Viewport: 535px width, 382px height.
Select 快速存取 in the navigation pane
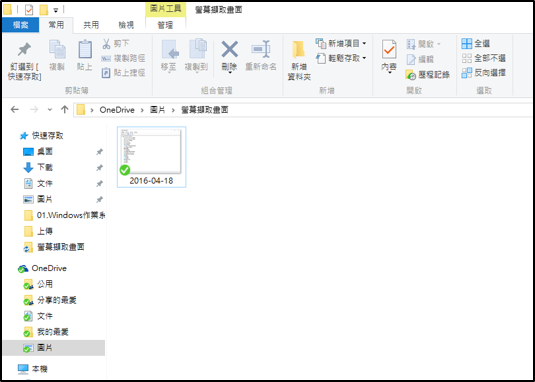(x=47, y=136)
